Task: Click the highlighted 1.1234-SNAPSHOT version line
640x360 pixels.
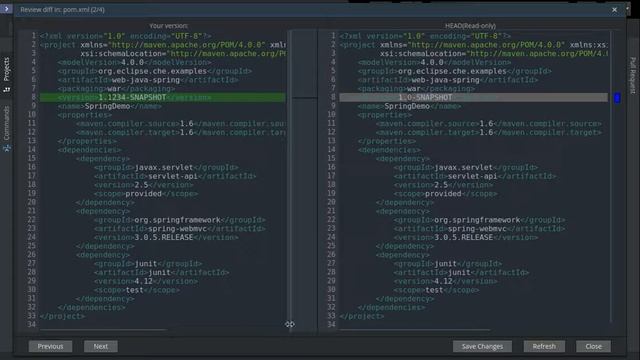Action: point(163,97)
